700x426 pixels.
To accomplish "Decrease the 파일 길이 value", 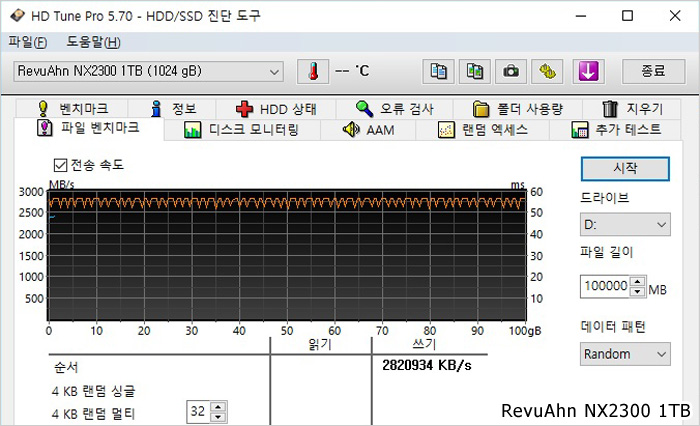I will (x=638, y=292).
